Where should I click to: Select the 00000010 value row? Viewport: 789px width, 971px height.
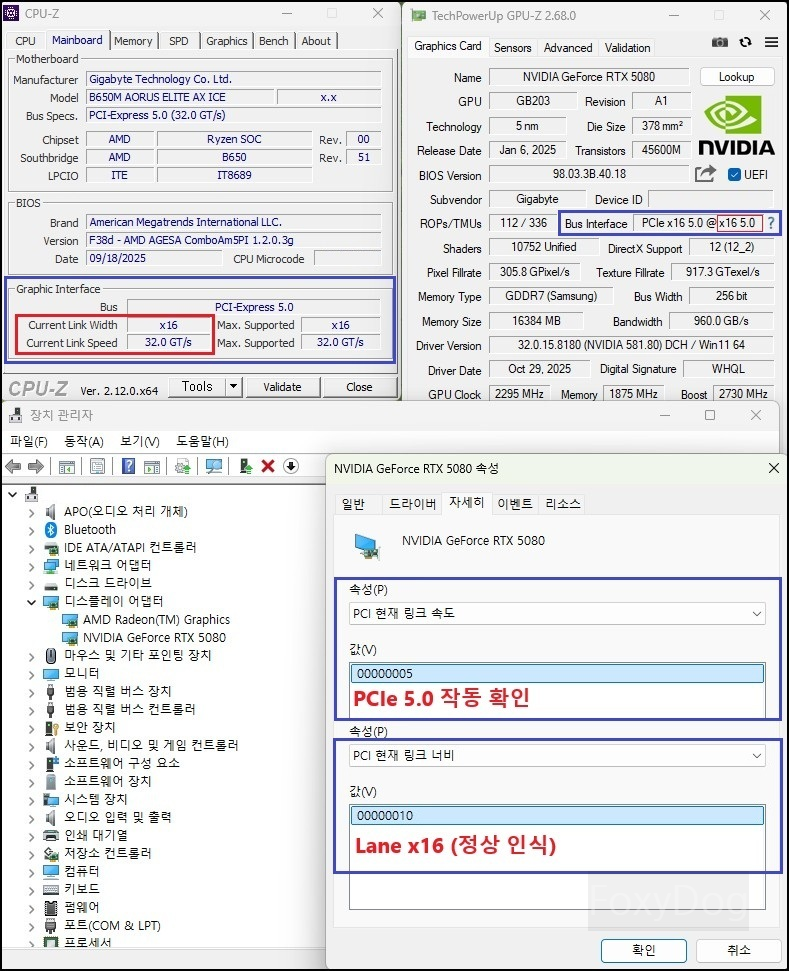557,816
